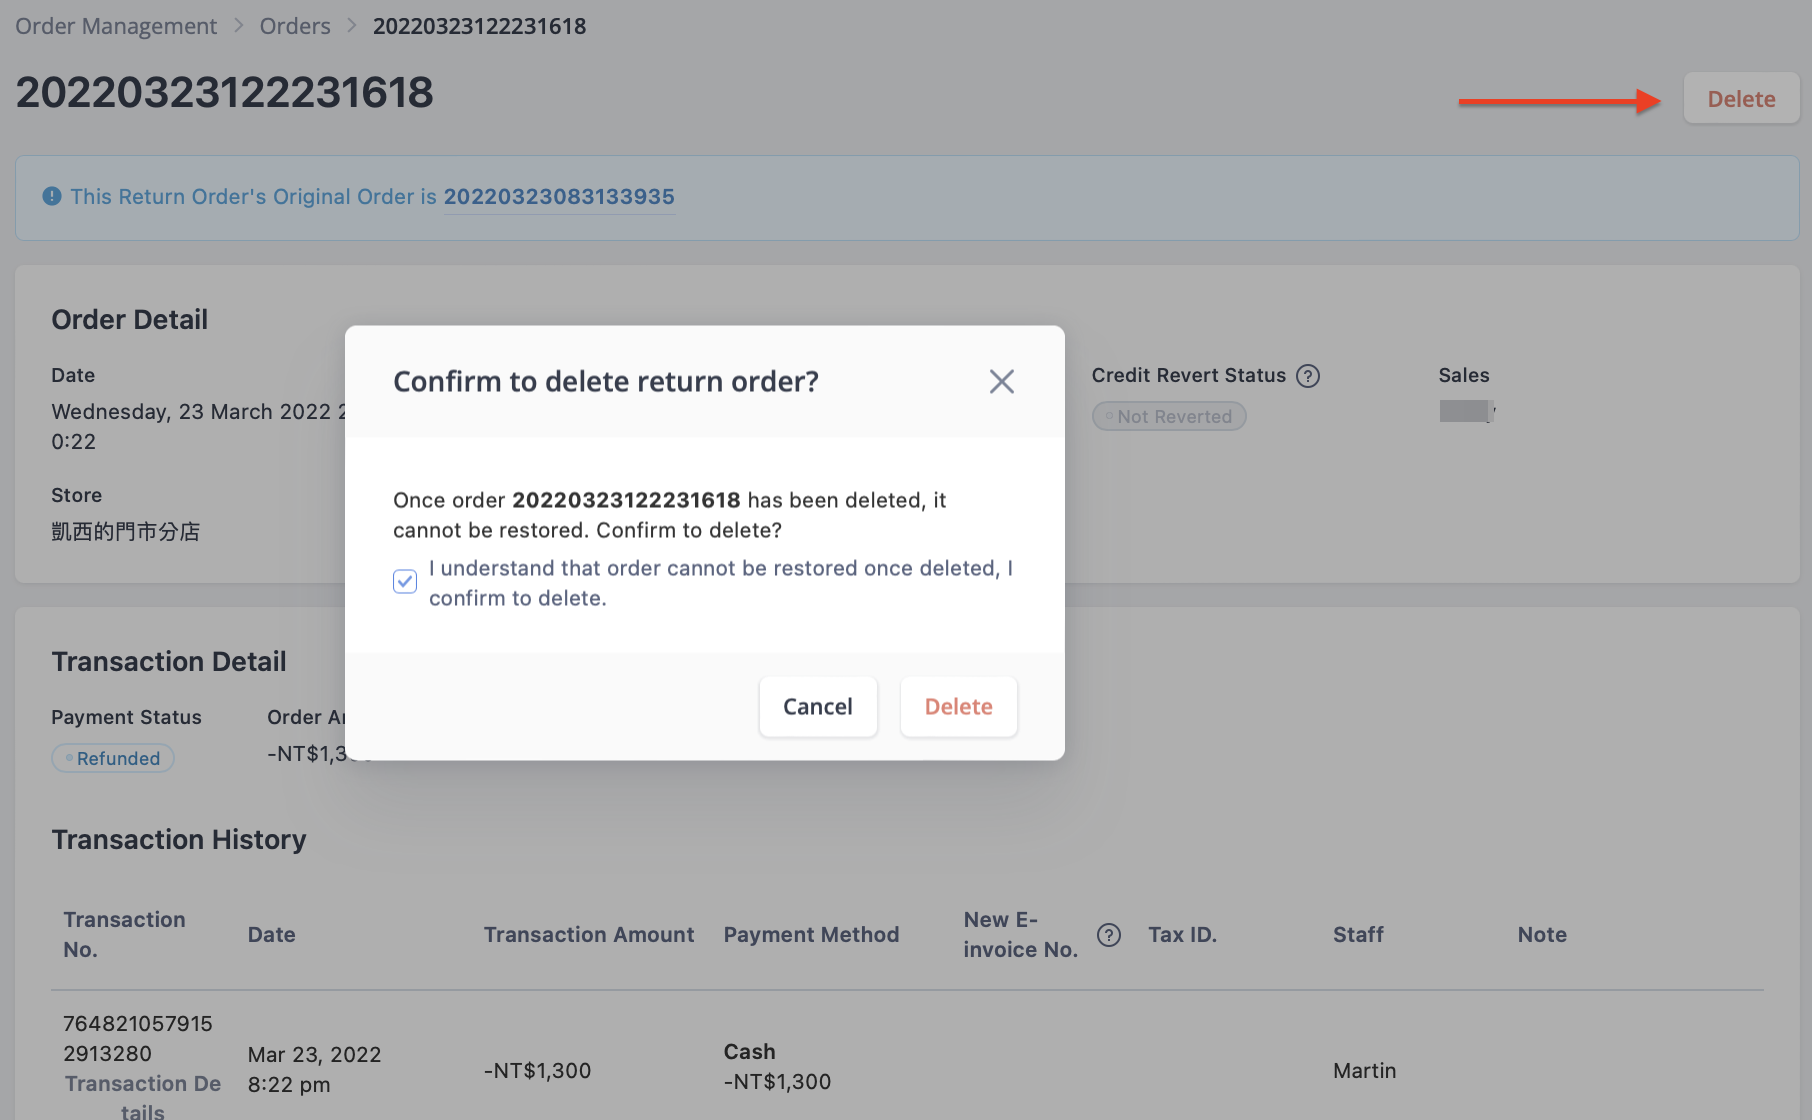Click the top-right Delete button
Image resolution: width=1812 pixels, height=1120 pixels.
[x=1741, y=99]
